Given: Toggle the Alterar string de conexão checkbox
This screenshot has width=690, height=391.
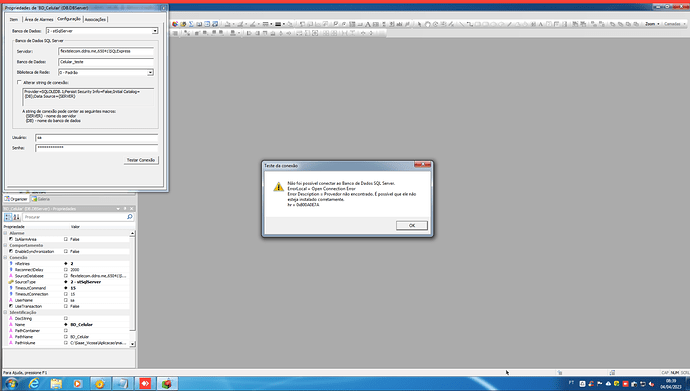Looking at the screenshot, I should point(19,82).
